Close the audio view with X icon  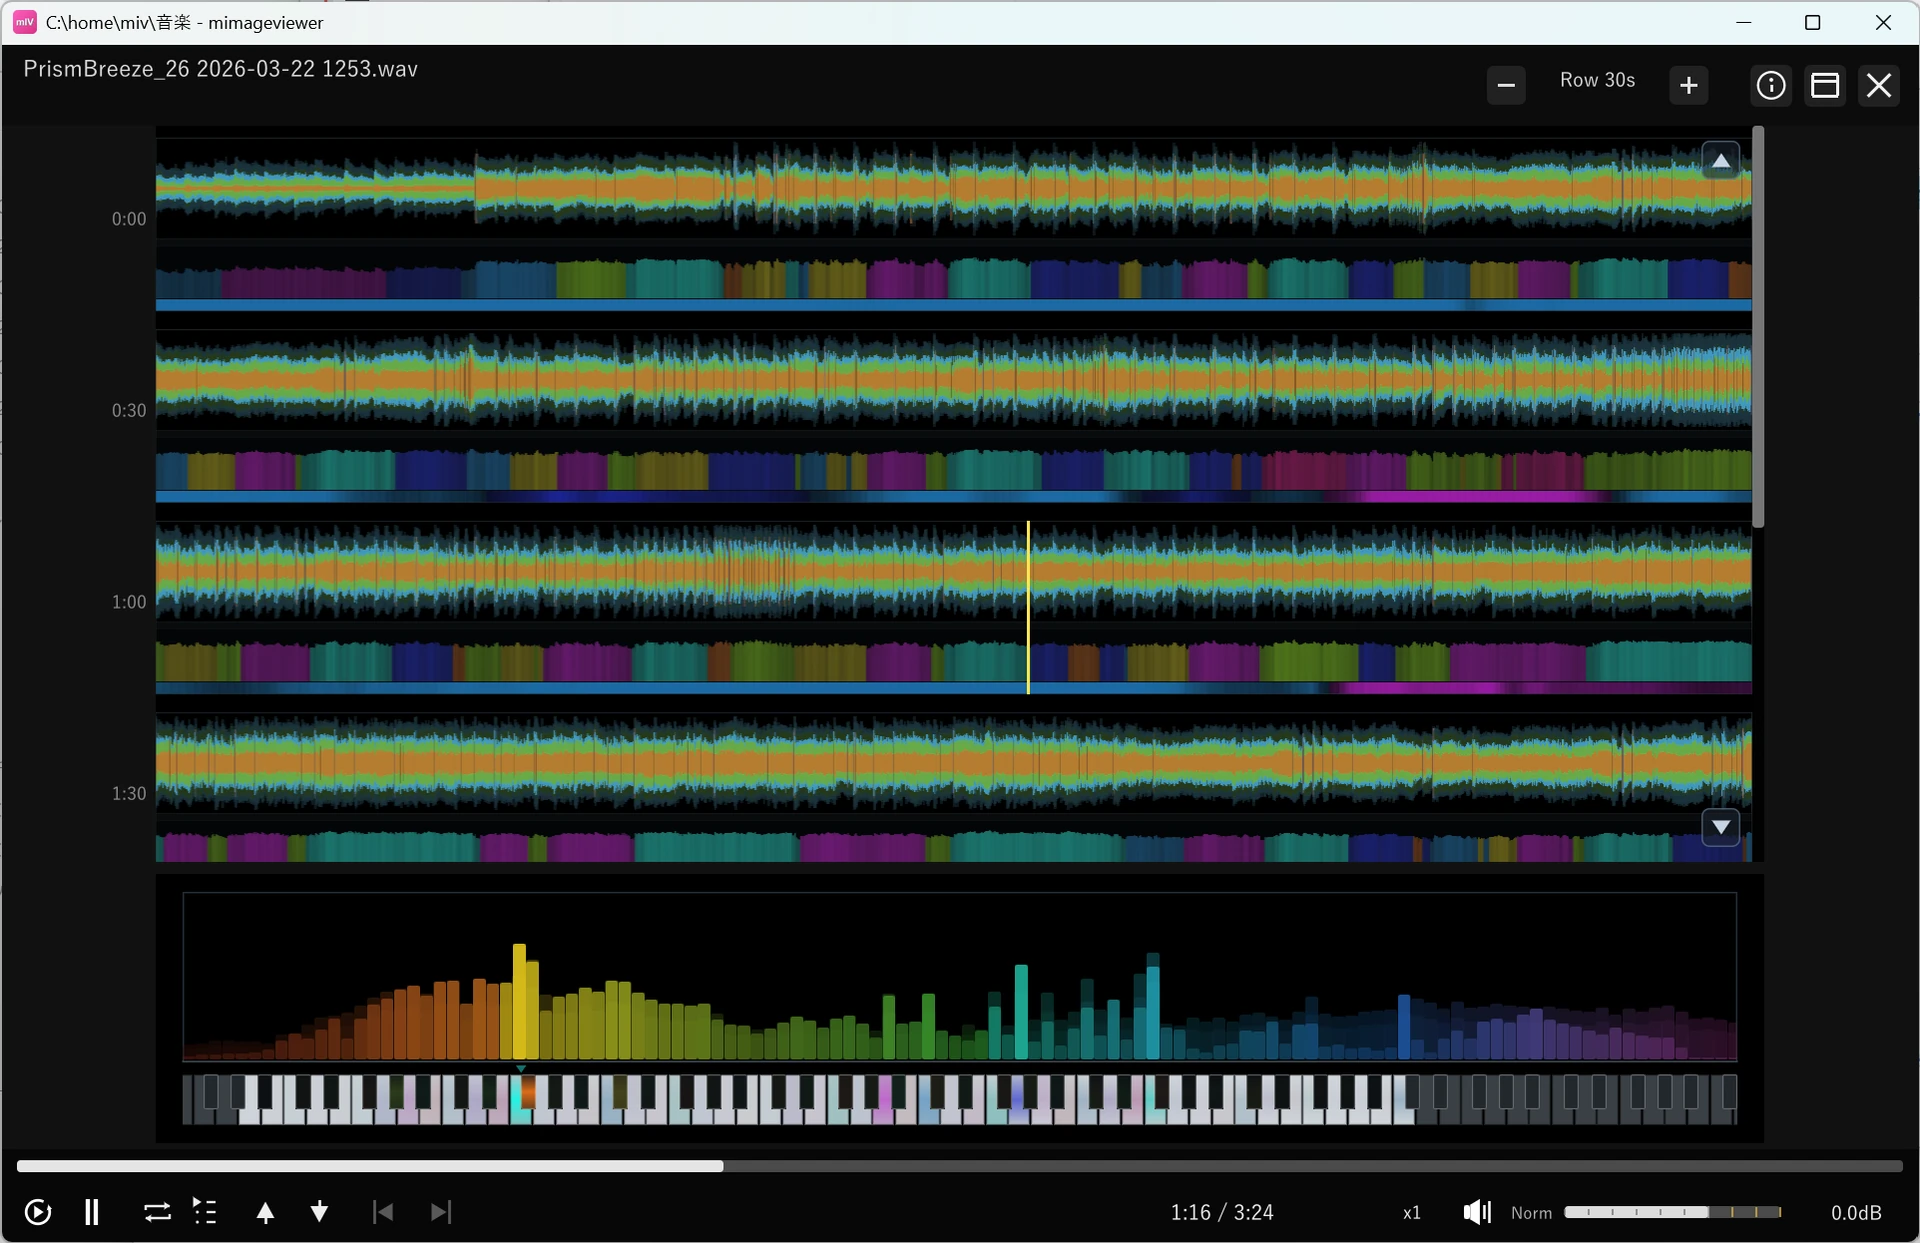coord(1879,85)
